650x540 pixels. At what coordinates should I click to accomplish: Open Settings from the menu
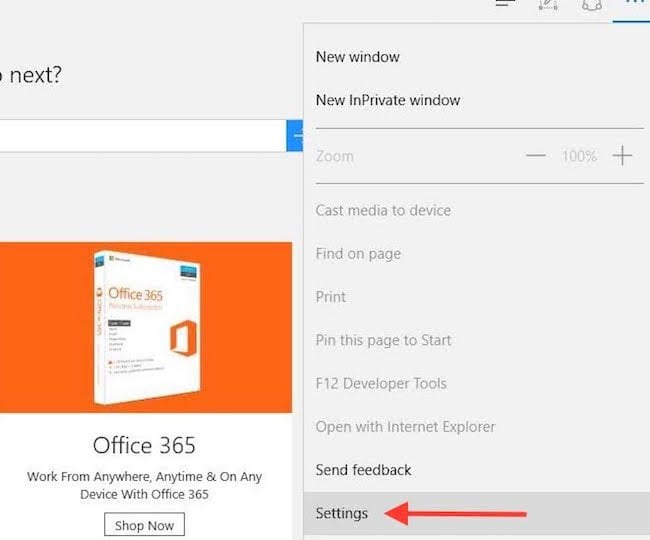coord(477,513)
